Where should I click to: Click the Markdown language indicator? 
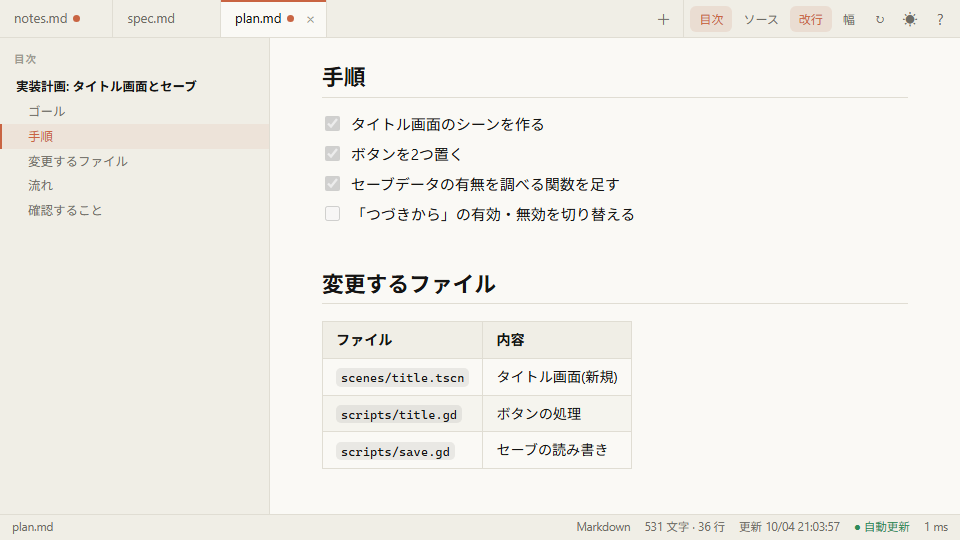(603, 527)
